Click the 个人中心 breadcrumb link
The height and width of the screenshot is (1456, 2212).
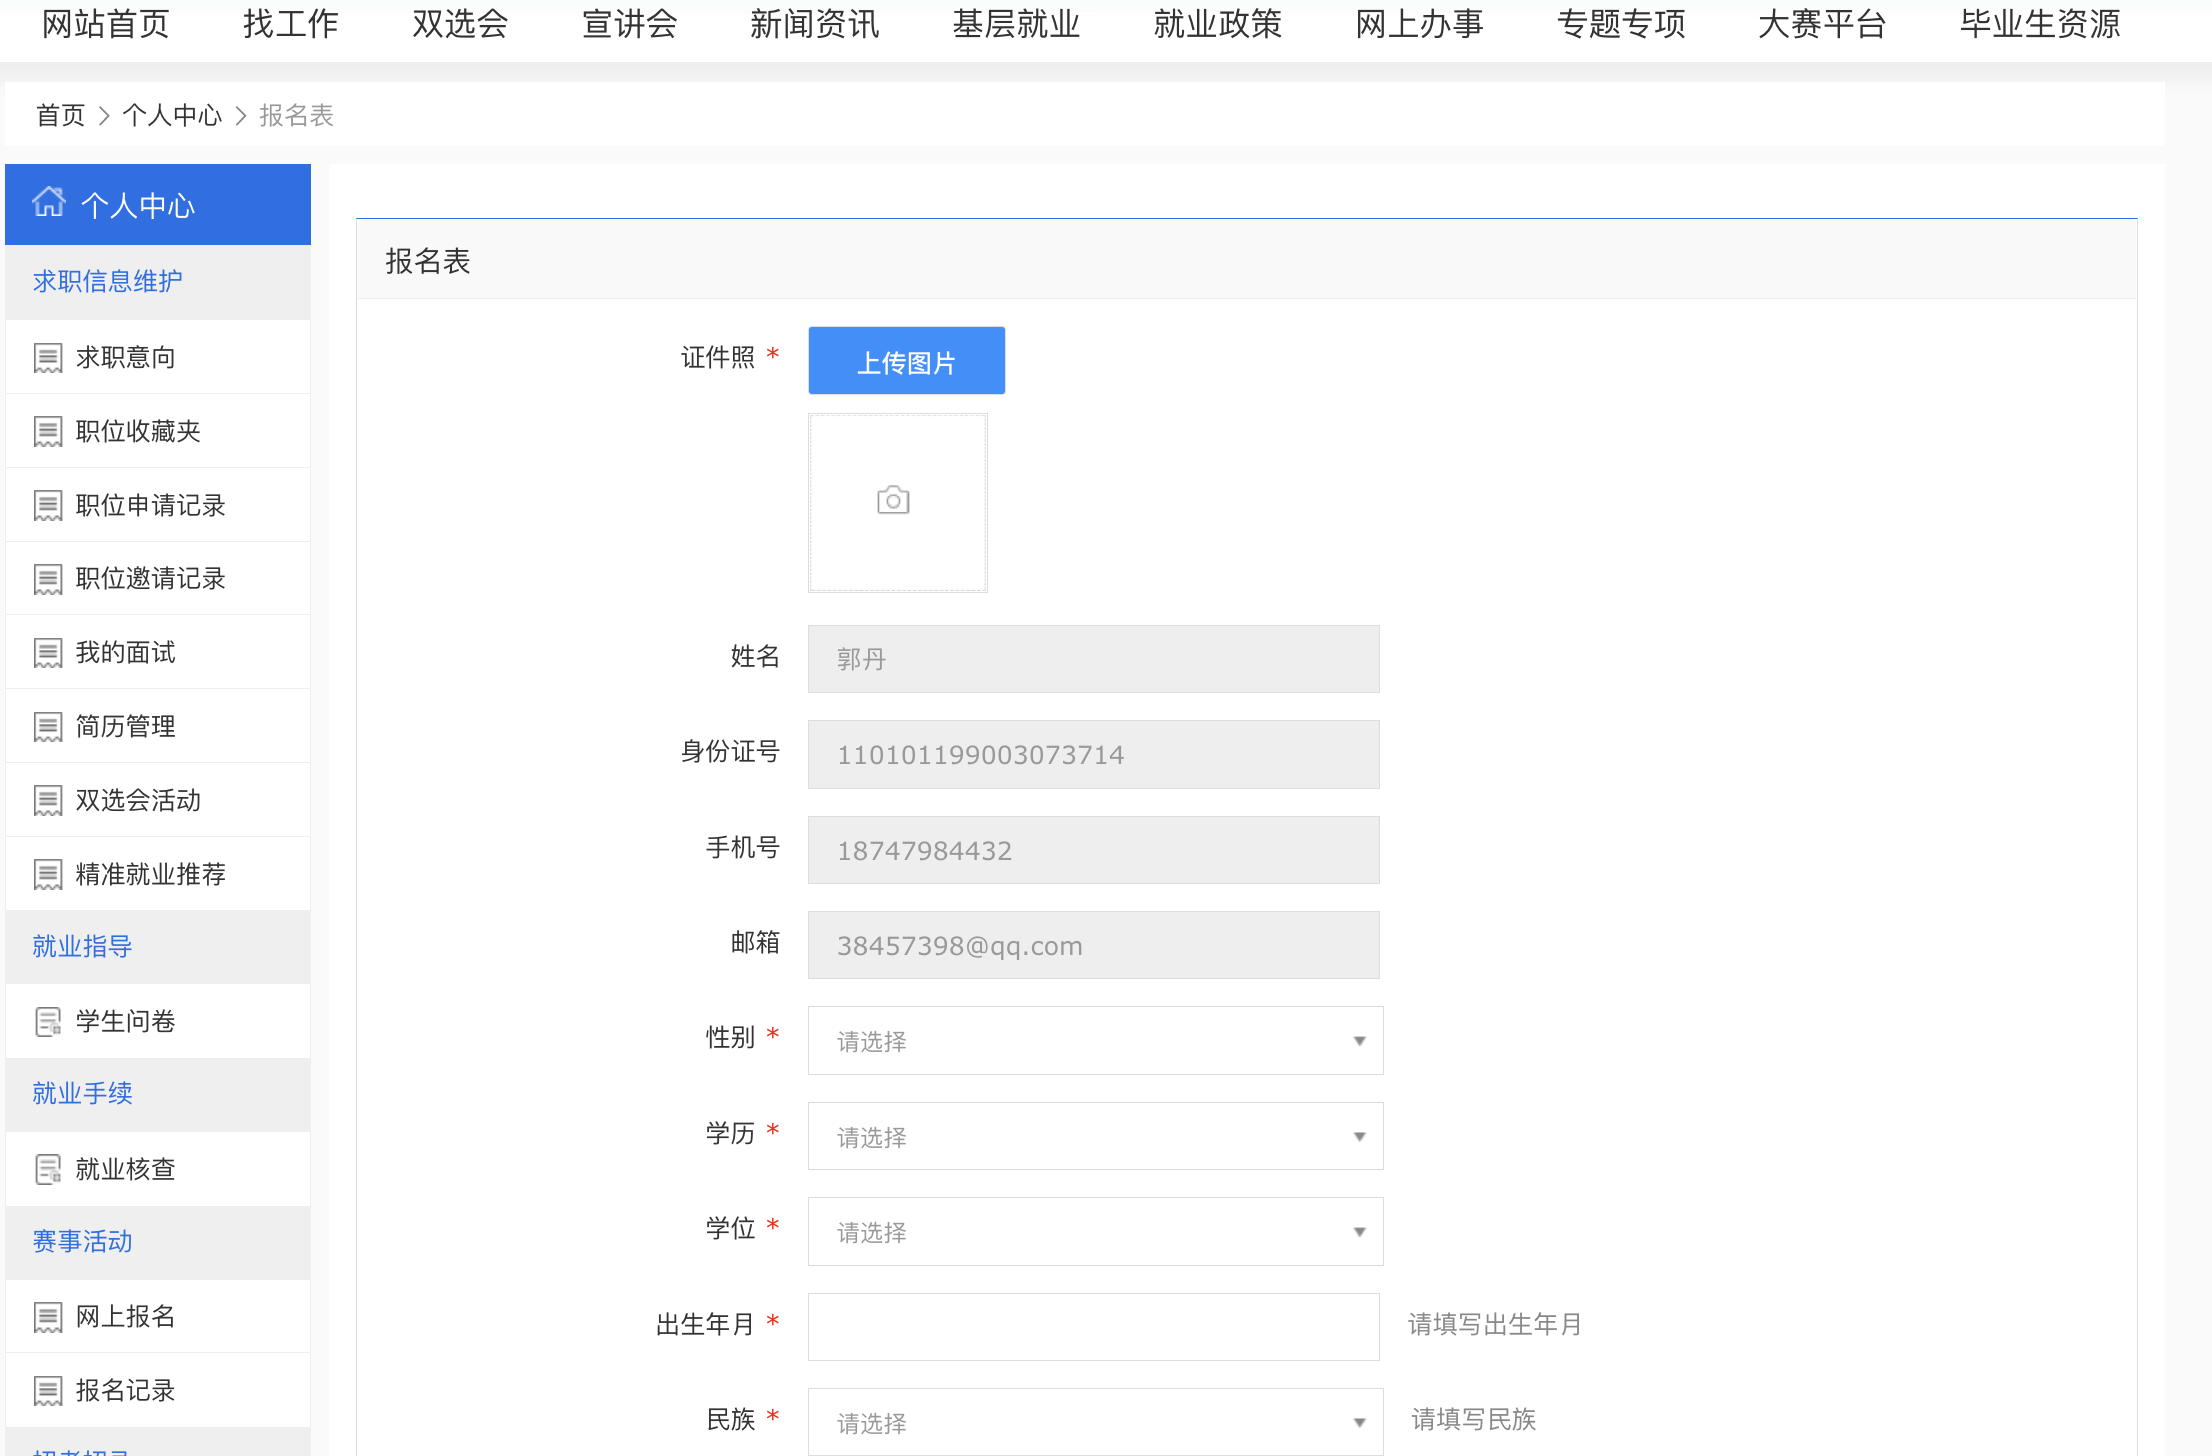[172, 116]
